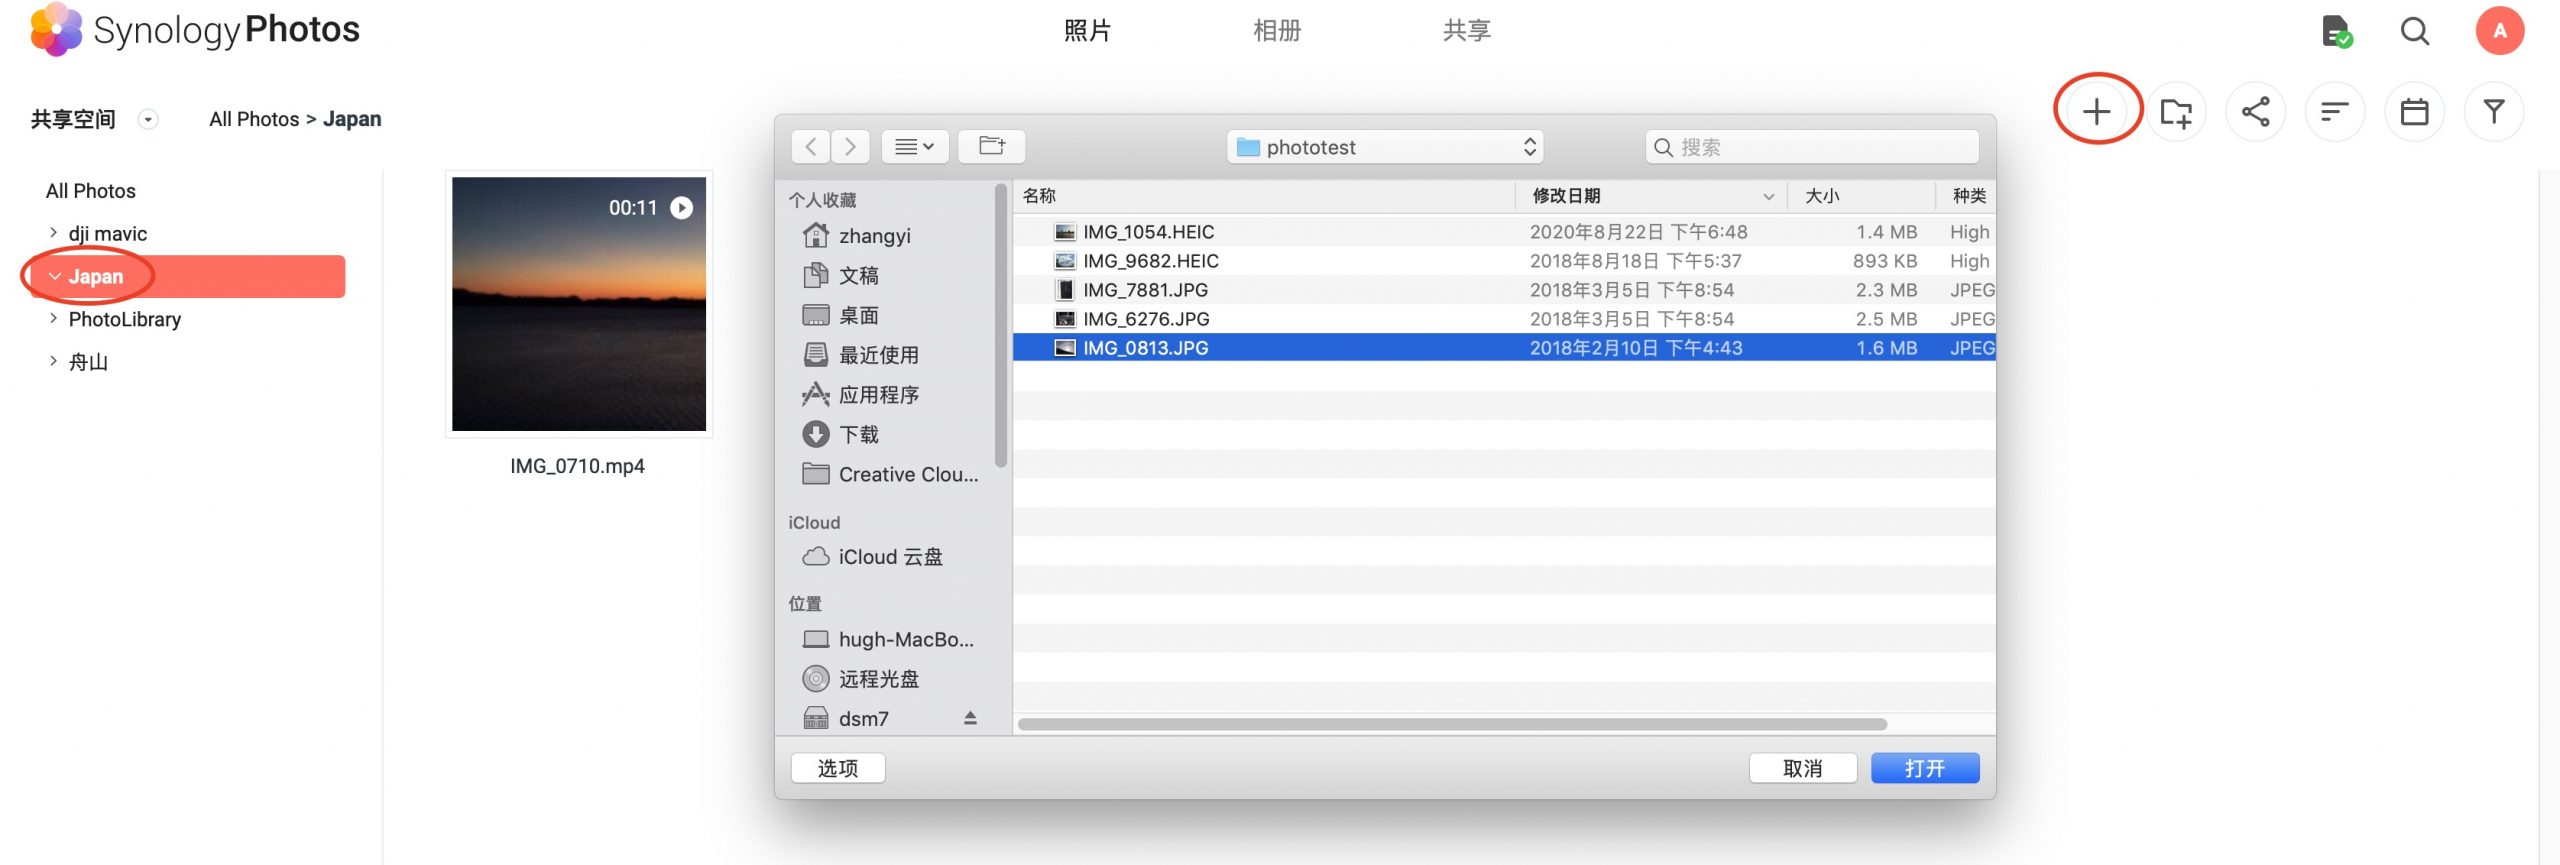2560x865 pixels.
Task: Expand the dji mavic folder
Action: (53, 232)
